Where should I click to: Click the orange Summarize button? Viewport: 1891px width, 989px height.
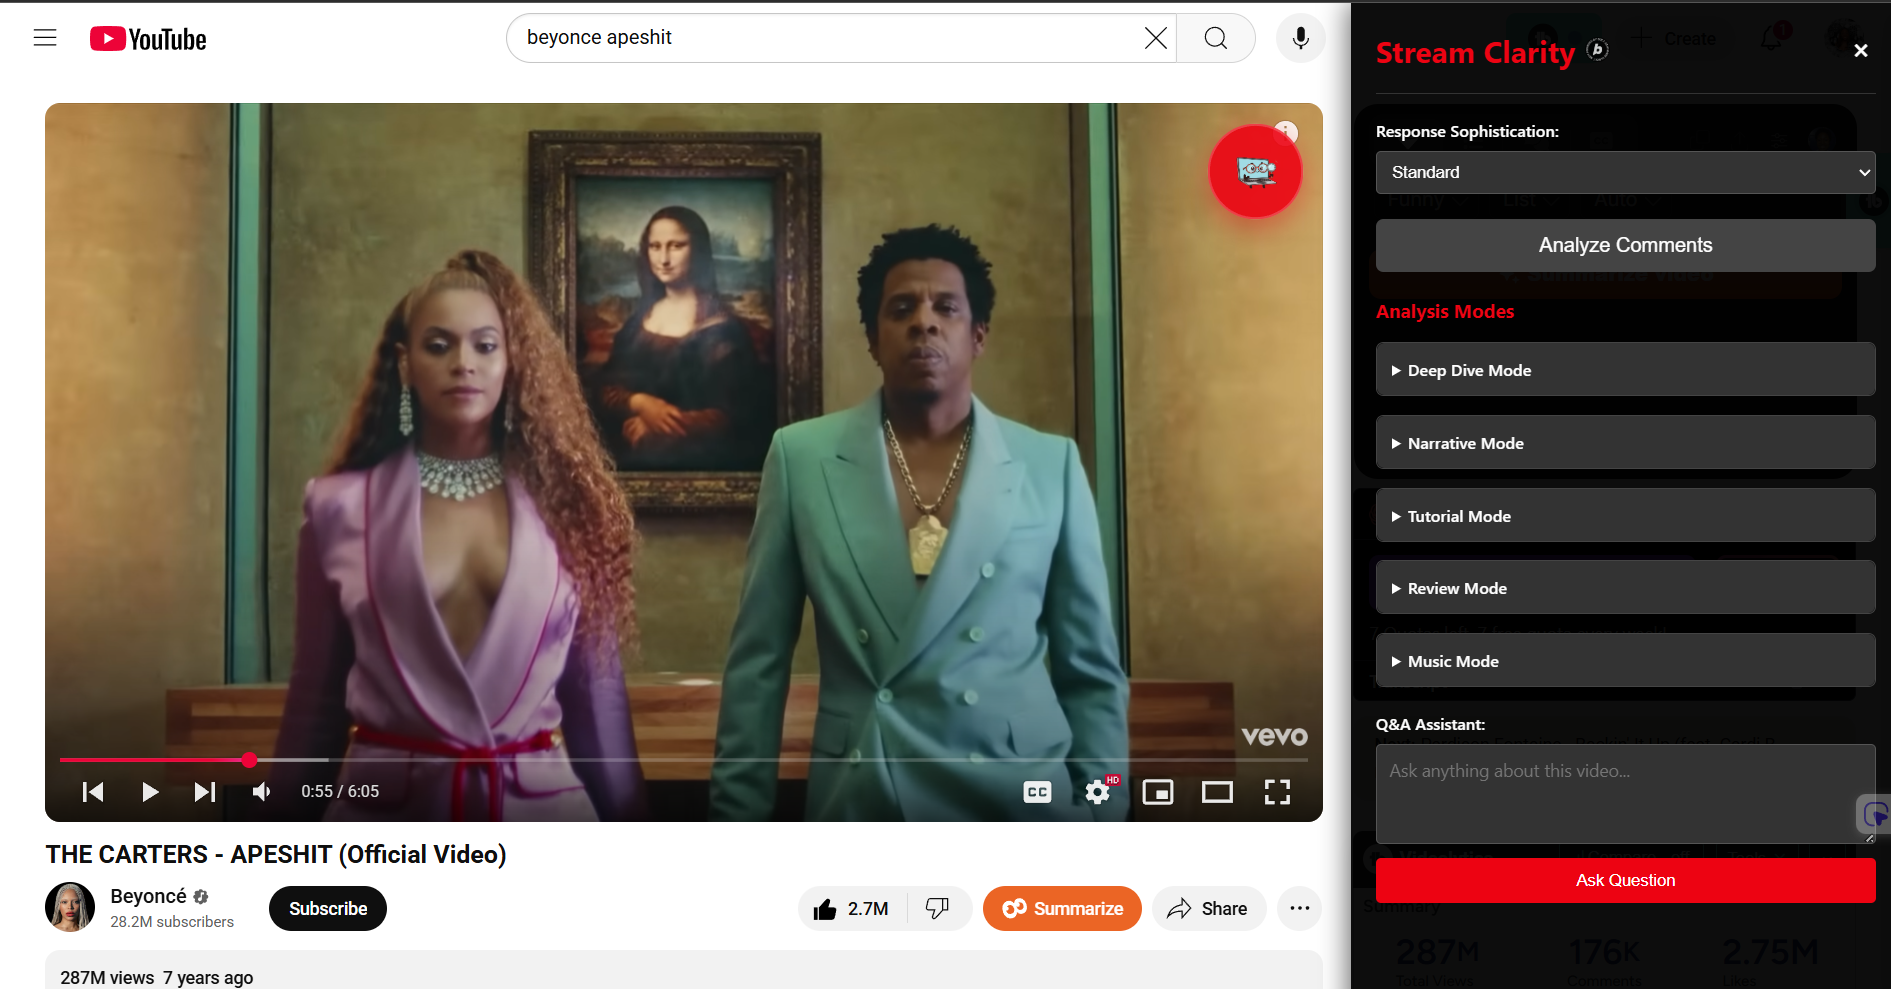1062,908
